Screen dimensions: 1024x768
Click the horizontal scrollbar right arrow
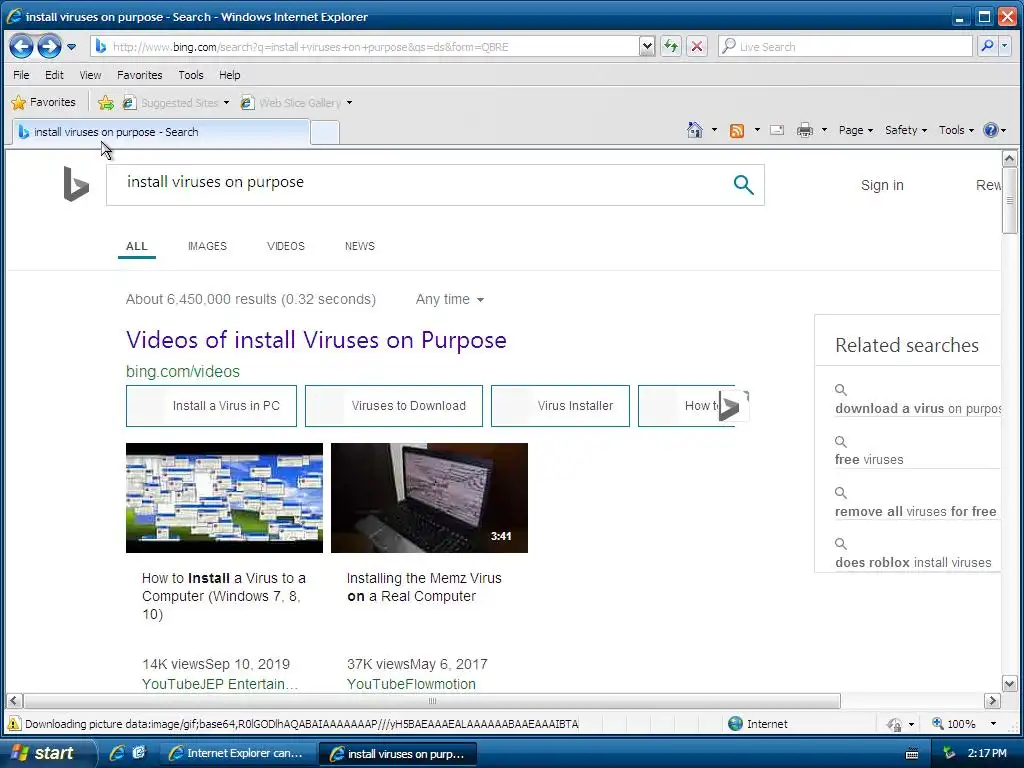(992, 701)
